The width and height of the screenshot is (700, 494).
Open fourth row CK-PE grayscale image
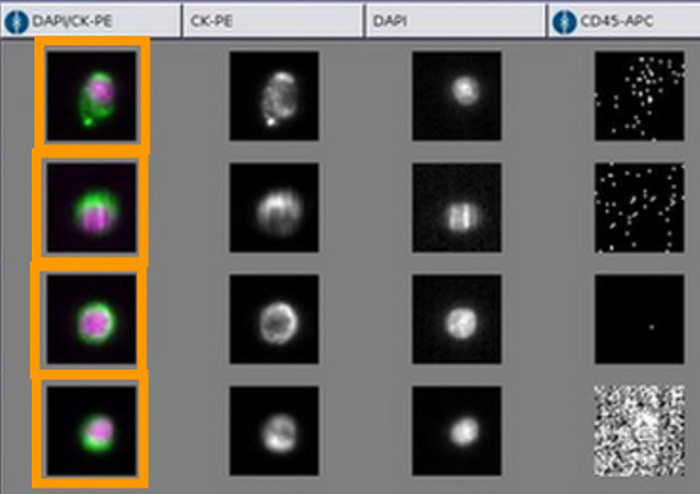[x=273, y=431]
